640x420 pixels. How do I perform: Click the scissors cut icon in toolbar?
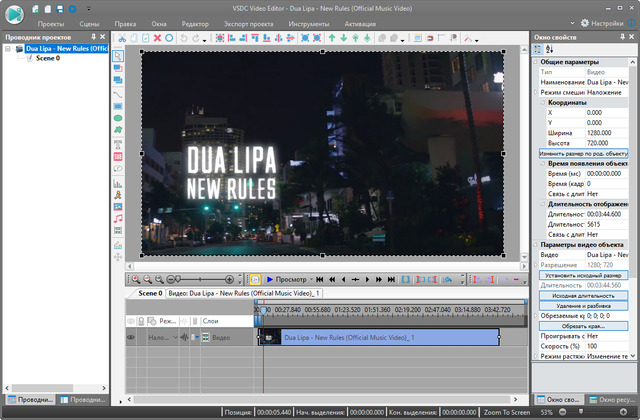click(x=122, y=38)
